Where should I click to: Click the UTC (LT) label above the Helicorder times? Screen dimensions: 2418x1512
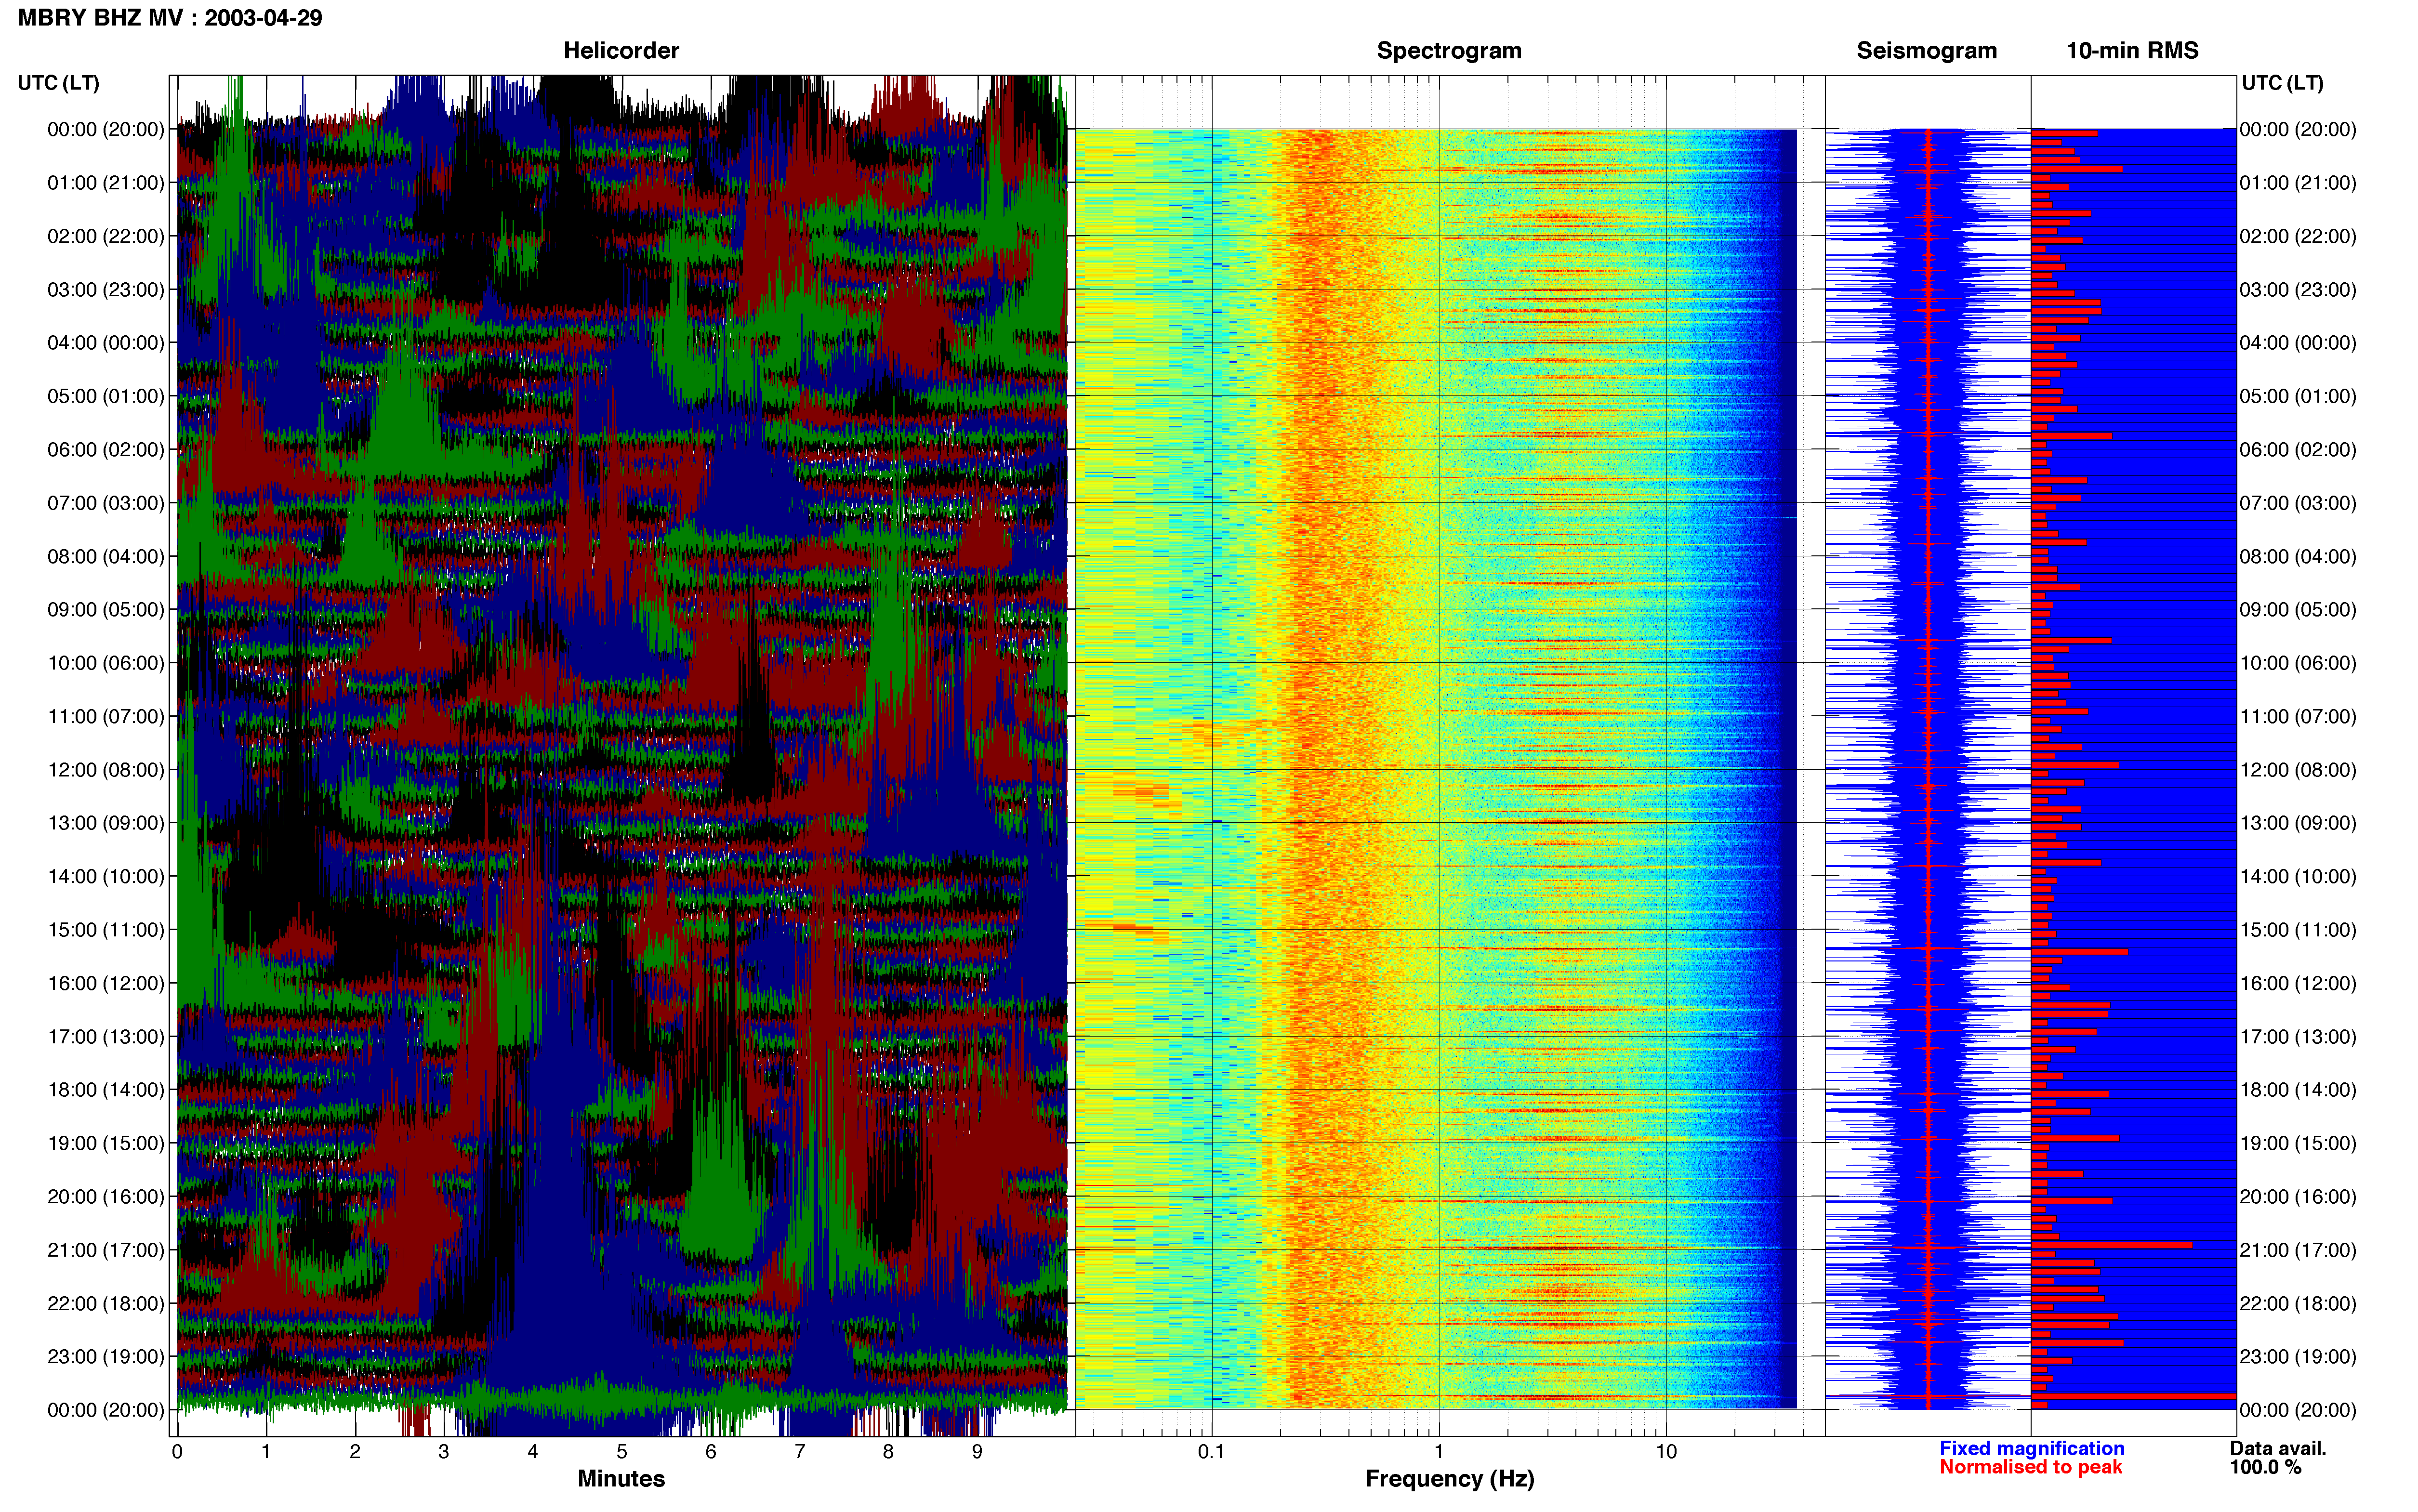(59, 83)
